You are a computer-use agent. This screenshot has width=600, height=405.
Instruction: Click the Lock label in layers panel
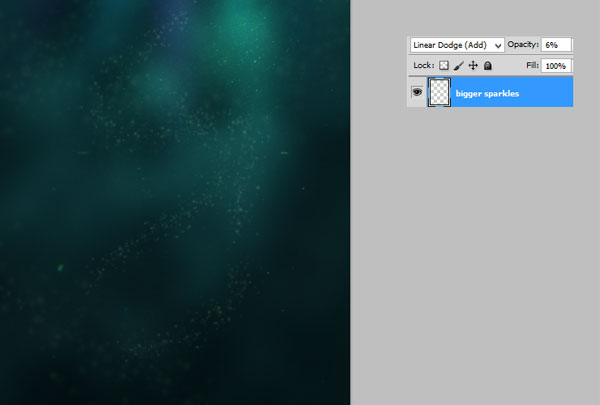[x=423, y=66]
